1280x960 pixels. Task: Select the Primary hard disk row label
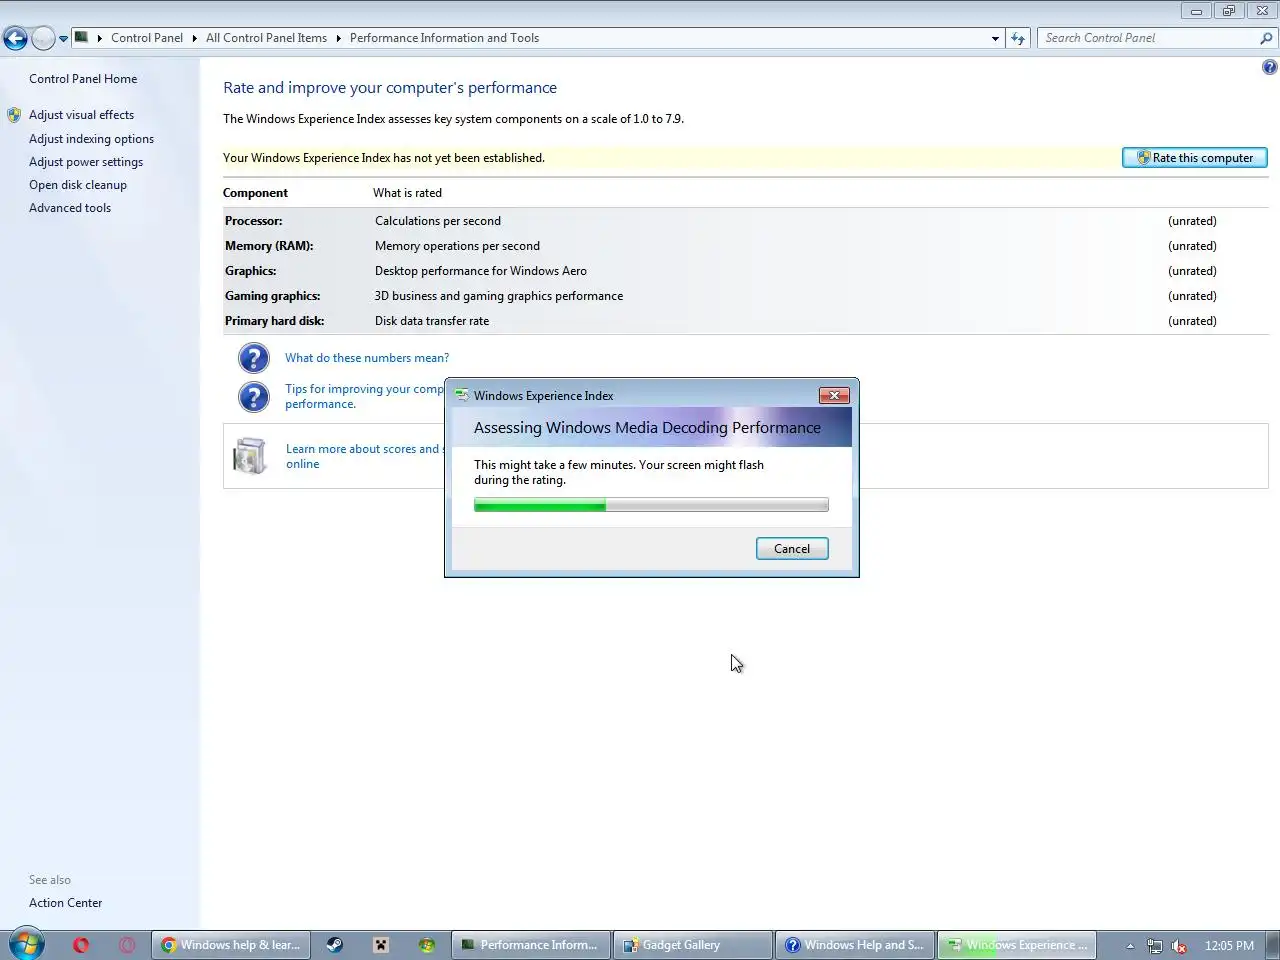tap(274, 321)
